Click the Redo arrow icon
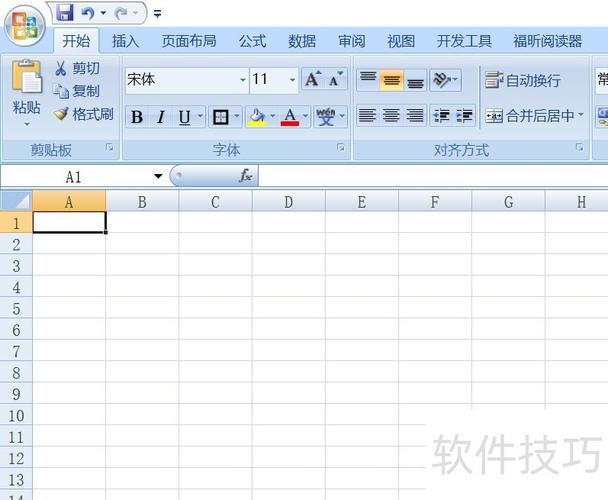 tap(121, 14)
